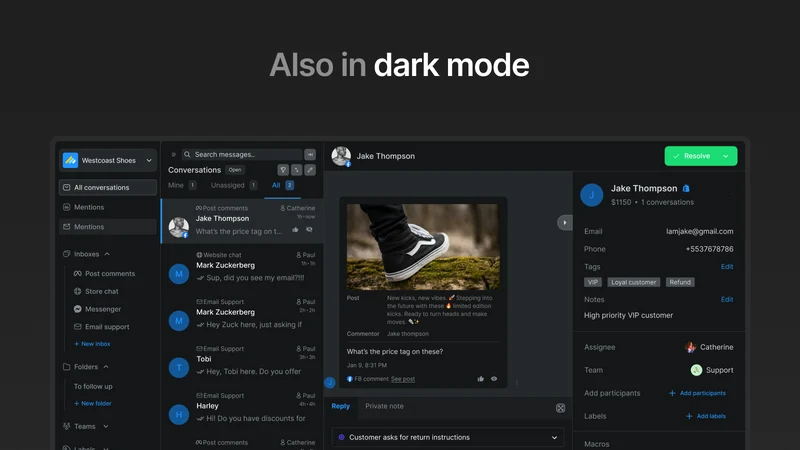Open Jake Thompson conversation in list

pos(242,221)
